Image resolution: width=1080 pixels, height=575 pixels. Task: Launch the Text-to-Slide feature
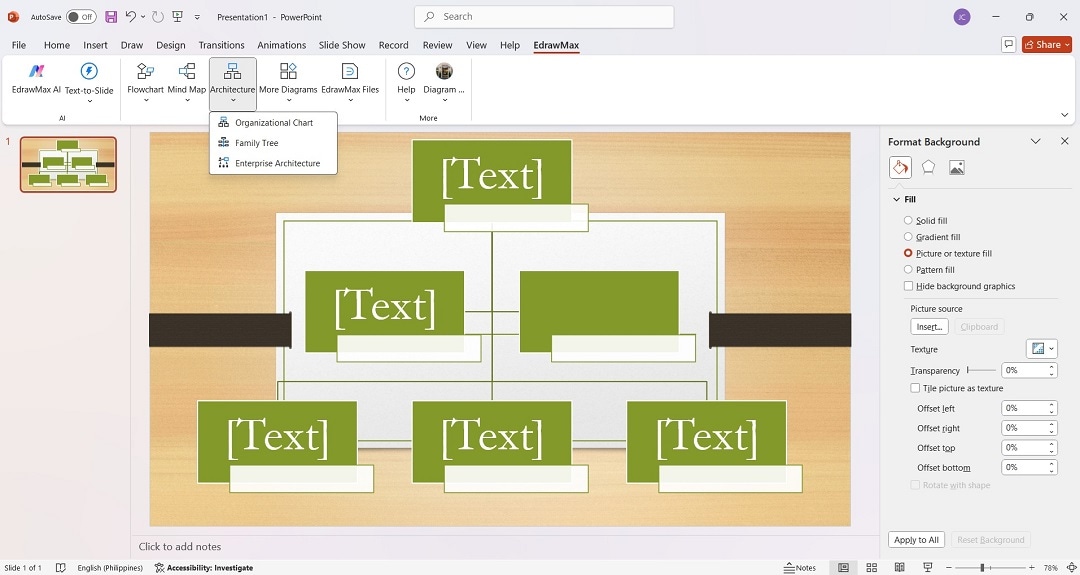89,83
